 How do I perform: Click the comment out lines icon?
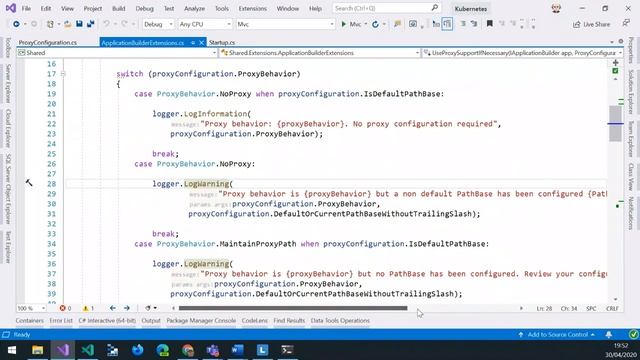(x=463, y=24)
